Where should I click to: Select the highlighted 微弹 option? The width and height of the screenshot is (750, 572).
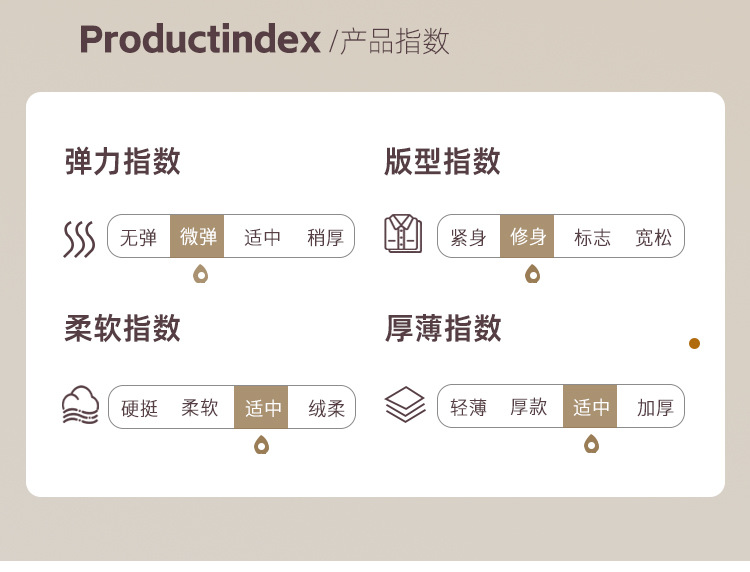198,237
